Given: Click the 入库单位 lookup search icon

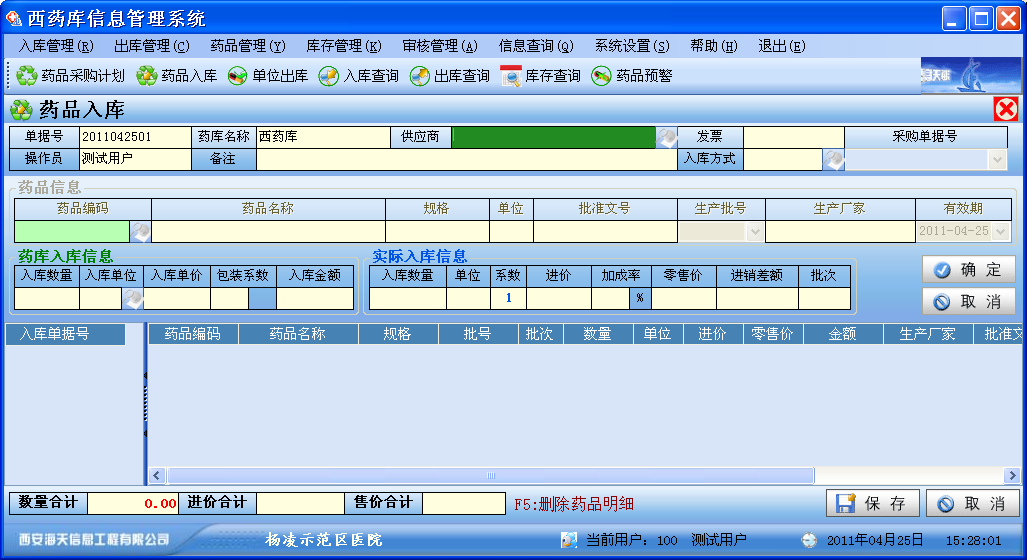Looking at the screenshot, I should point(132,298).
